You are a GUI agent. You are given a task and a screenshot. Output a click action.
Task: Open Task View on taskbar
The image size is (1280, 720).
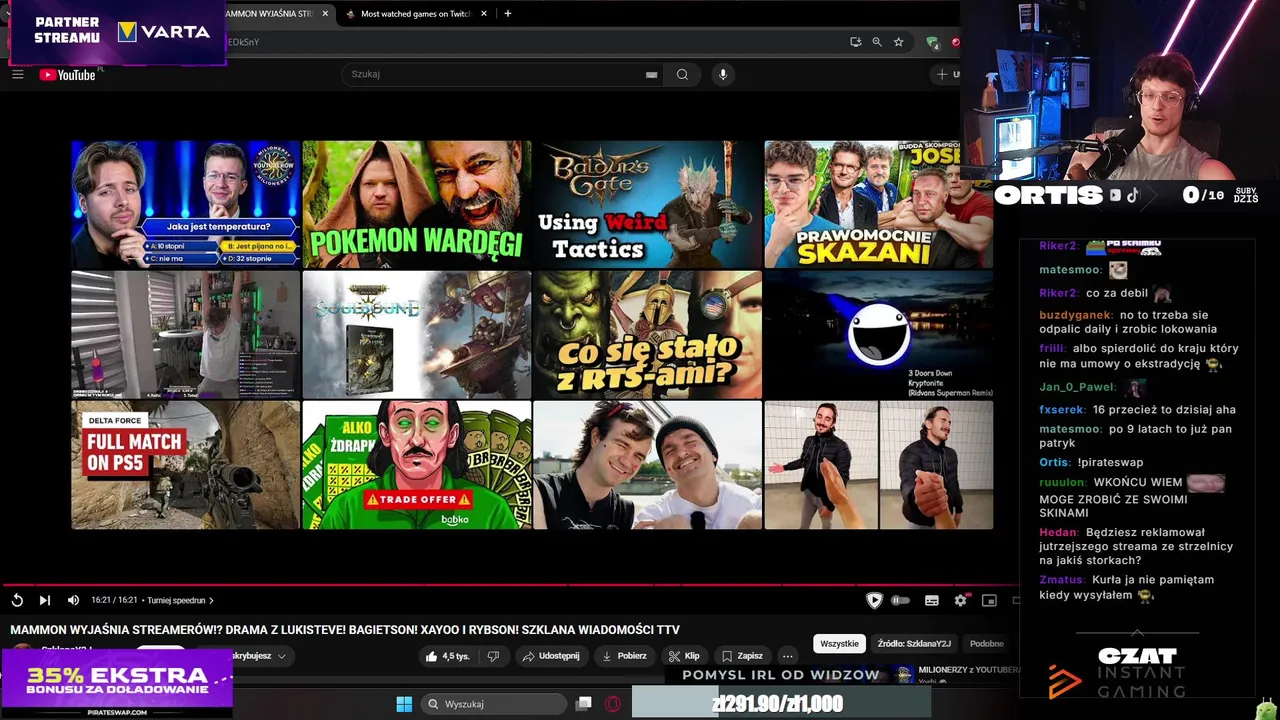[584, 704]
